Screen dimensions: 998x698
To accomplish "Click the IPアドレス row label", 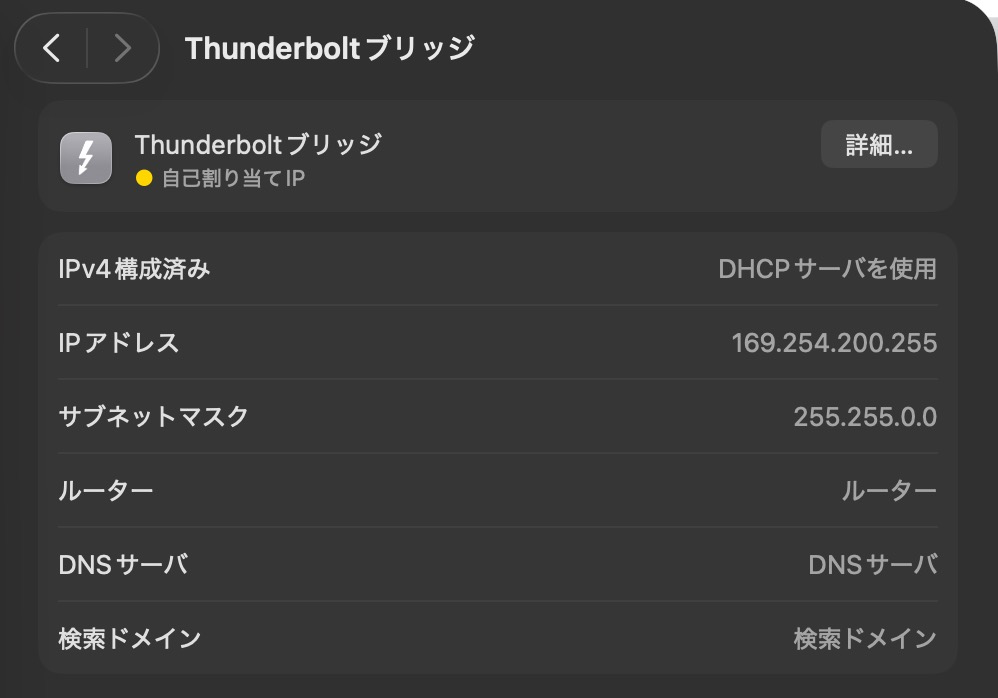I will pos(119,343).
